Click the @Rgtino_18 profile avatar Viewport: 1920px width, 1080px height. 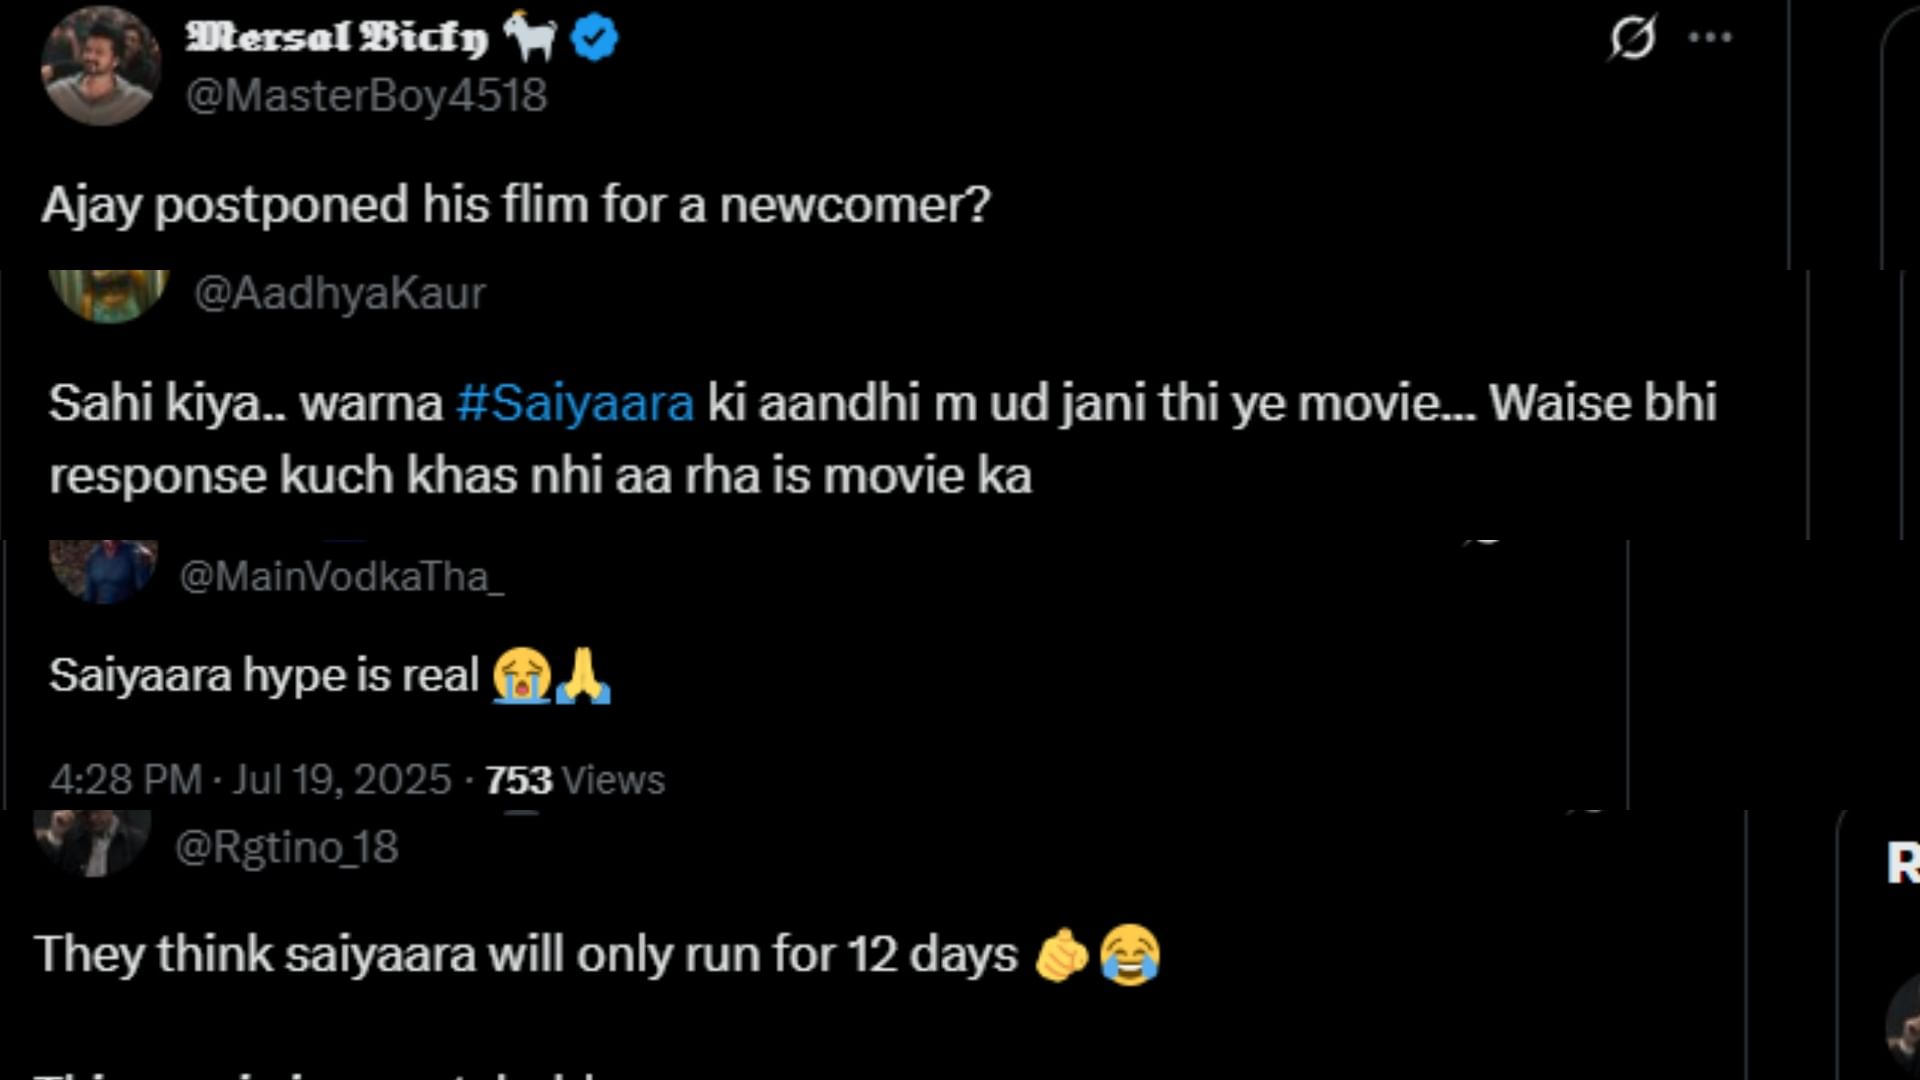(x=93, y=843)
